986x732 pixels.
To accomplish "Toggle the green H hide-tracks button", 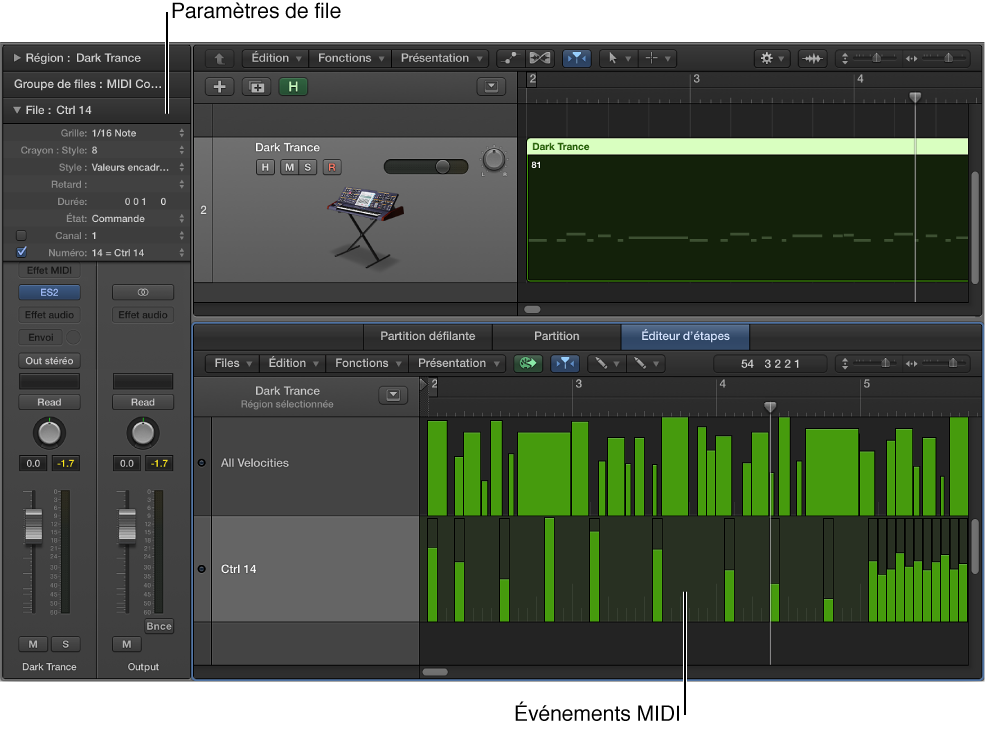I will (293, 87).
